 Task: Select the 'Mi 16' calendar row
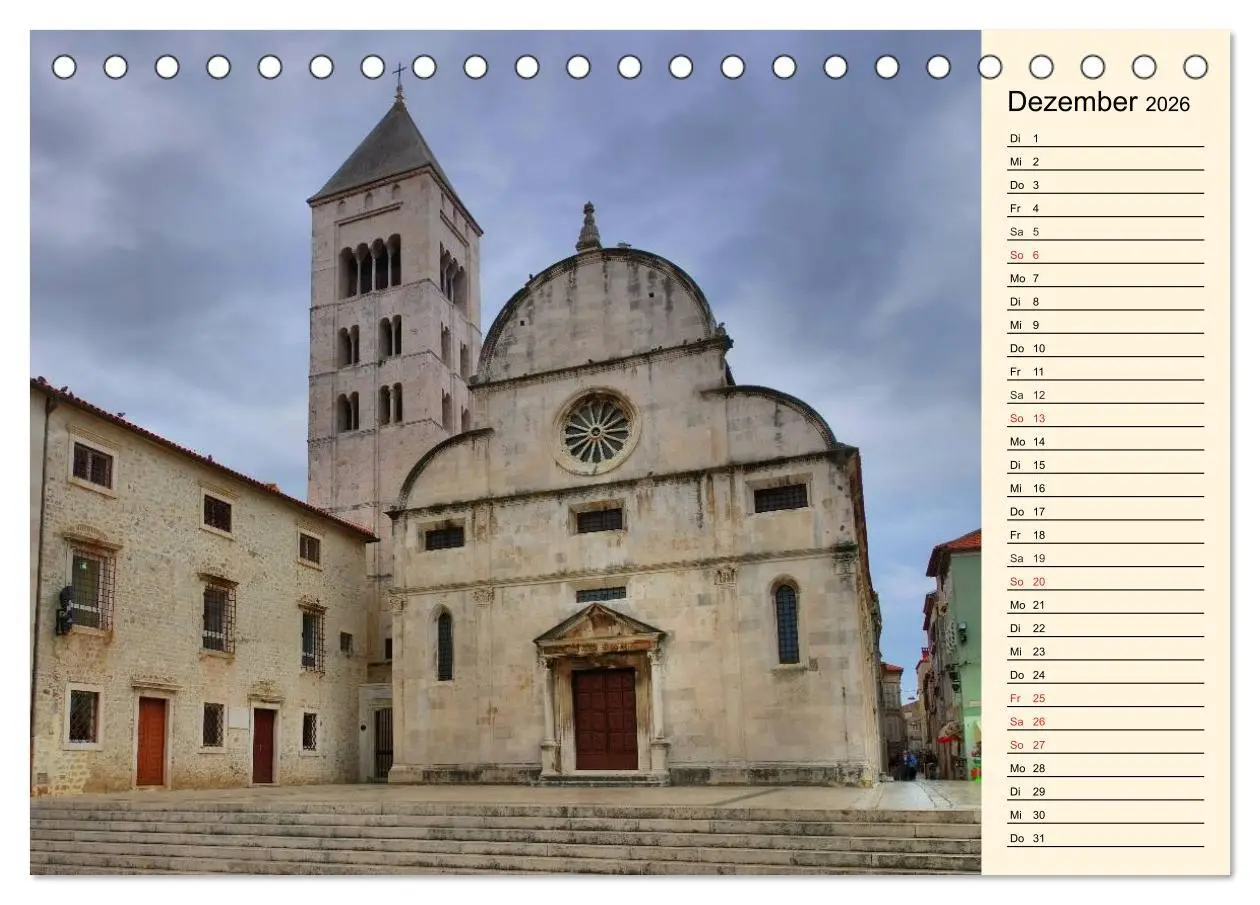point(1105,488)
